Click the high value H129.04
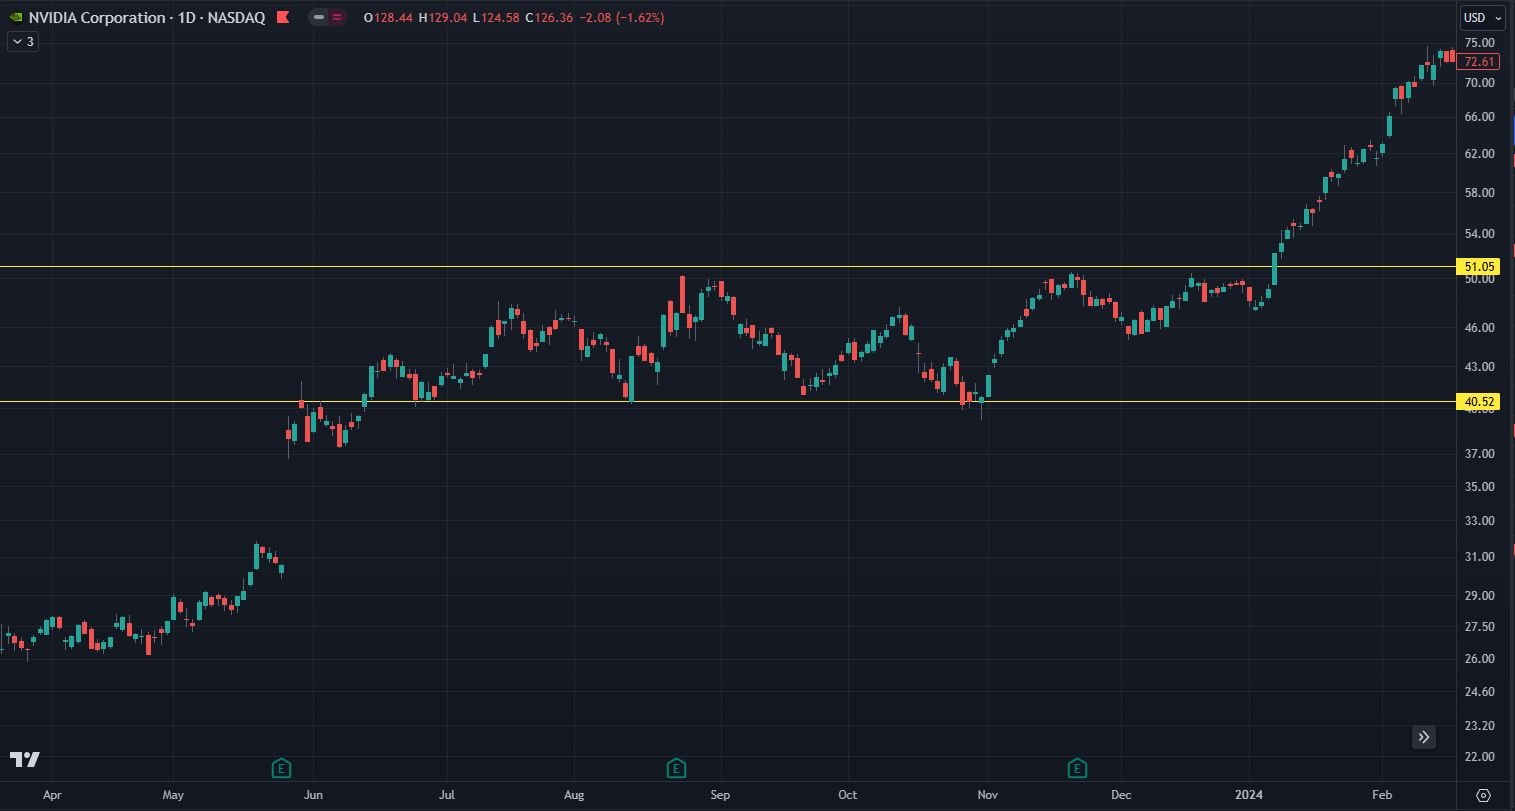 (x=443, y=18)
